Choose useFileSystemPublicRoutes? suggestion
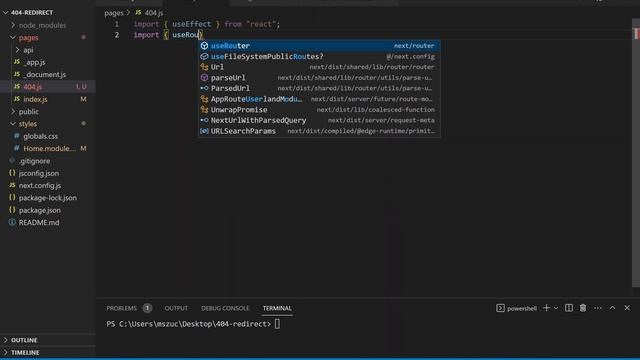640x360 pixels. pyautogui.click(x=319, y=56)
